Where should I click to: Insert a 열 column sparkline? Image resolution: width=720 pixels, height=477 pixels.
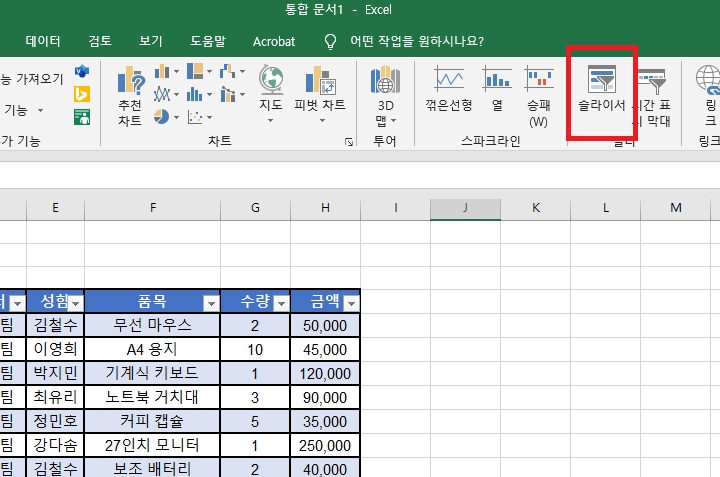point(497,78)
